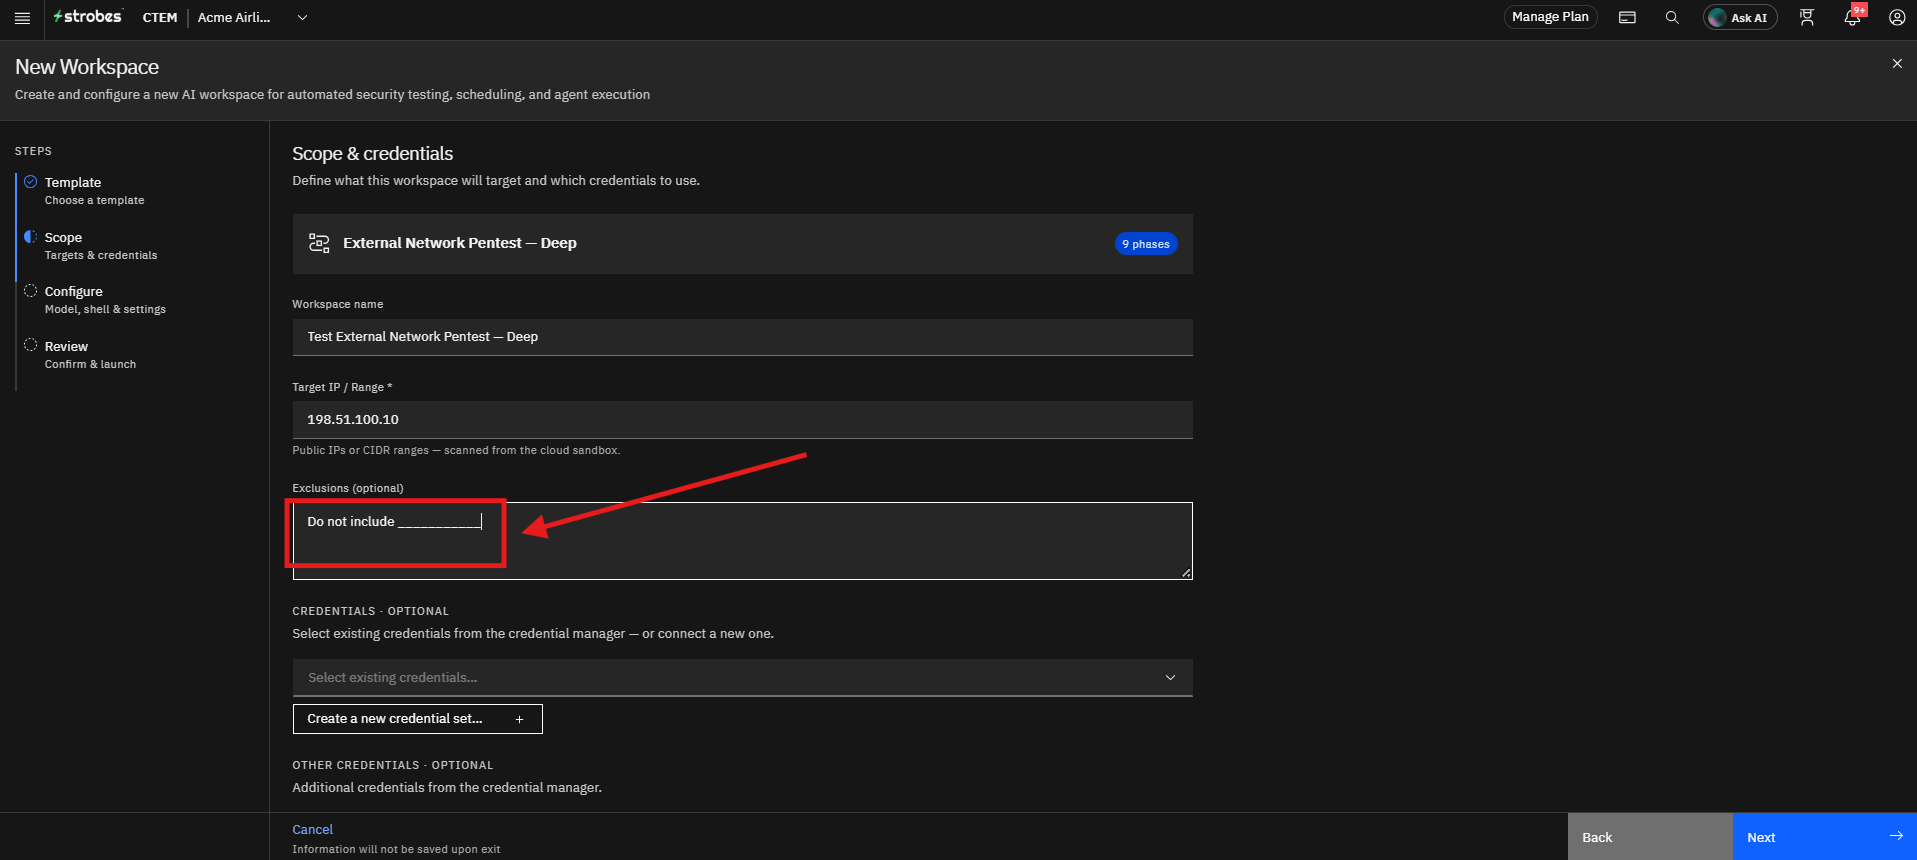
Task: Open the user profile icon
Action: tap(1896, 18)
